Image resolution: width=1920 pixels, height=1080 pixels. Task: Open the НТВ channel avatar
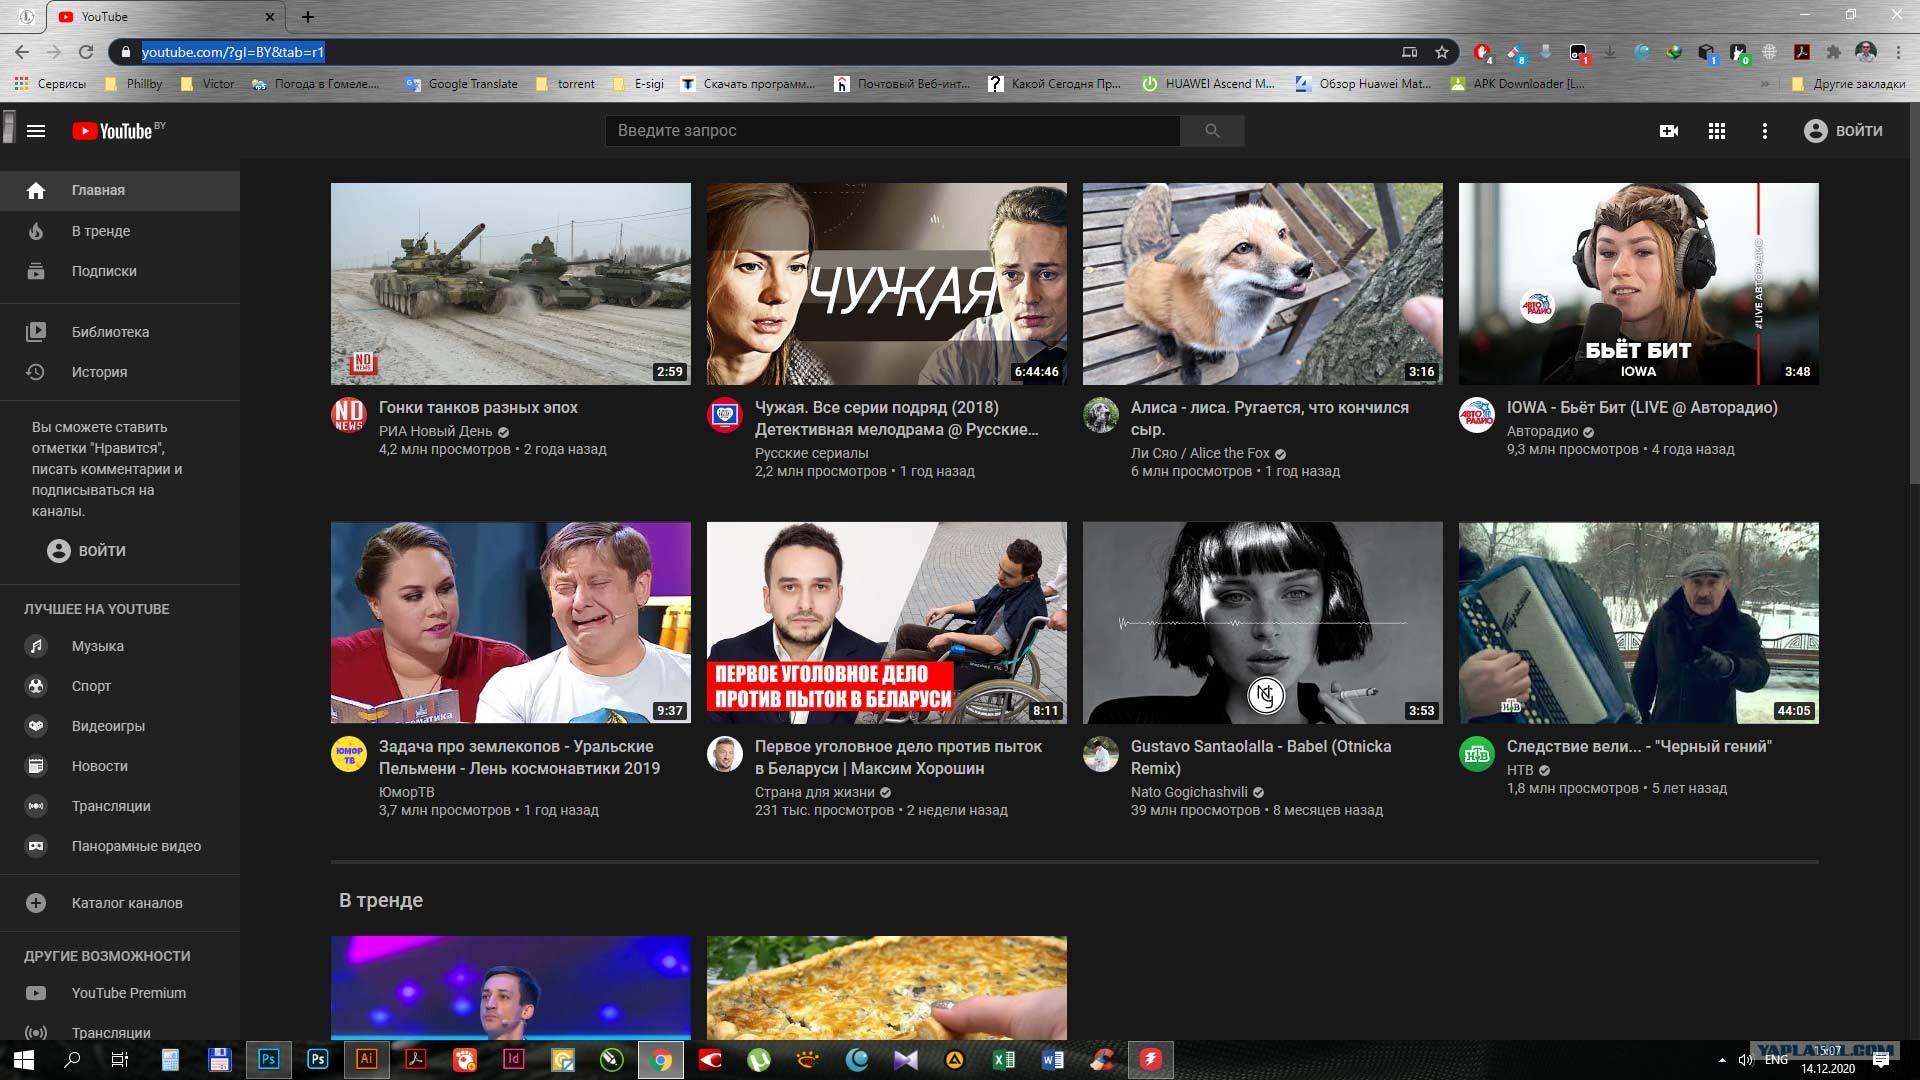tap(1477, 754)
